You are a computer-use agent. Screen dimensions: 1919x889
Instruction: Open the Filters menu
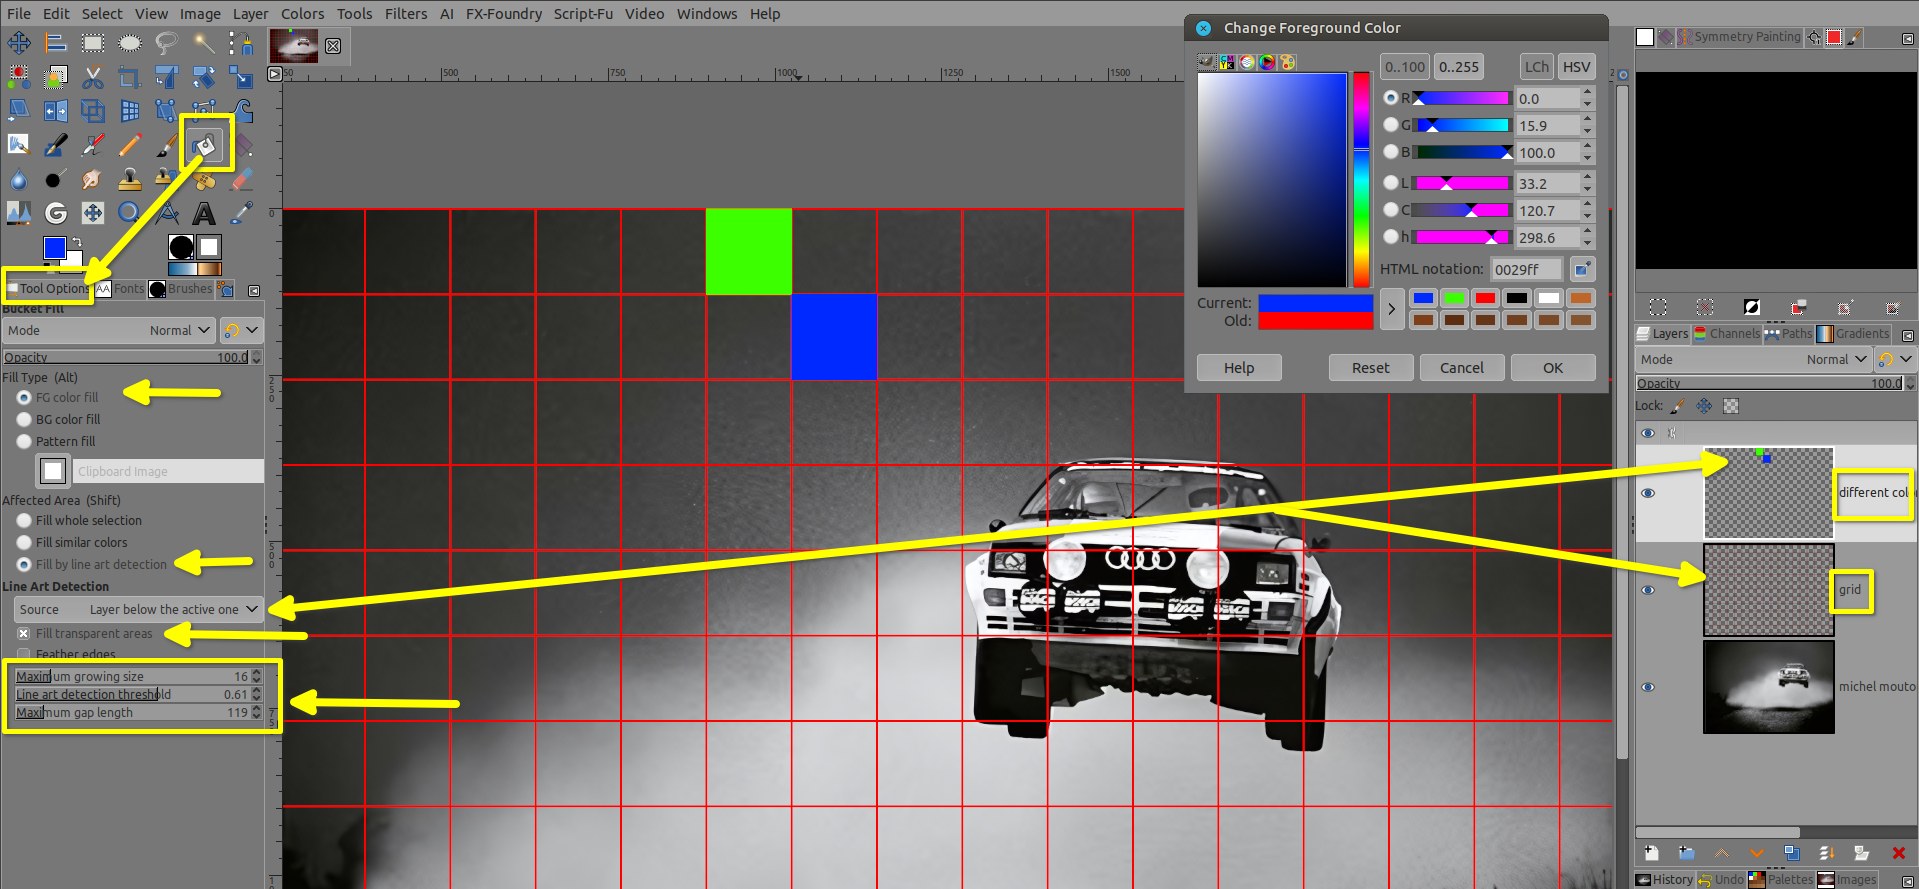[x=405, y=13]
